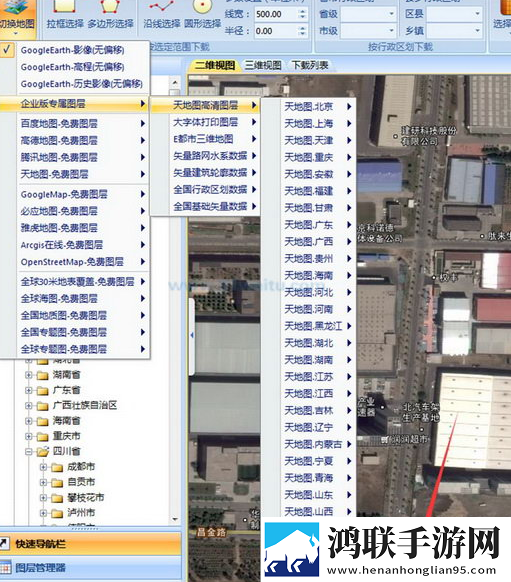Toggle GoogleEarth-影像(无偏移) checked layer
511x582 pixels.
[x=74, y=50]
